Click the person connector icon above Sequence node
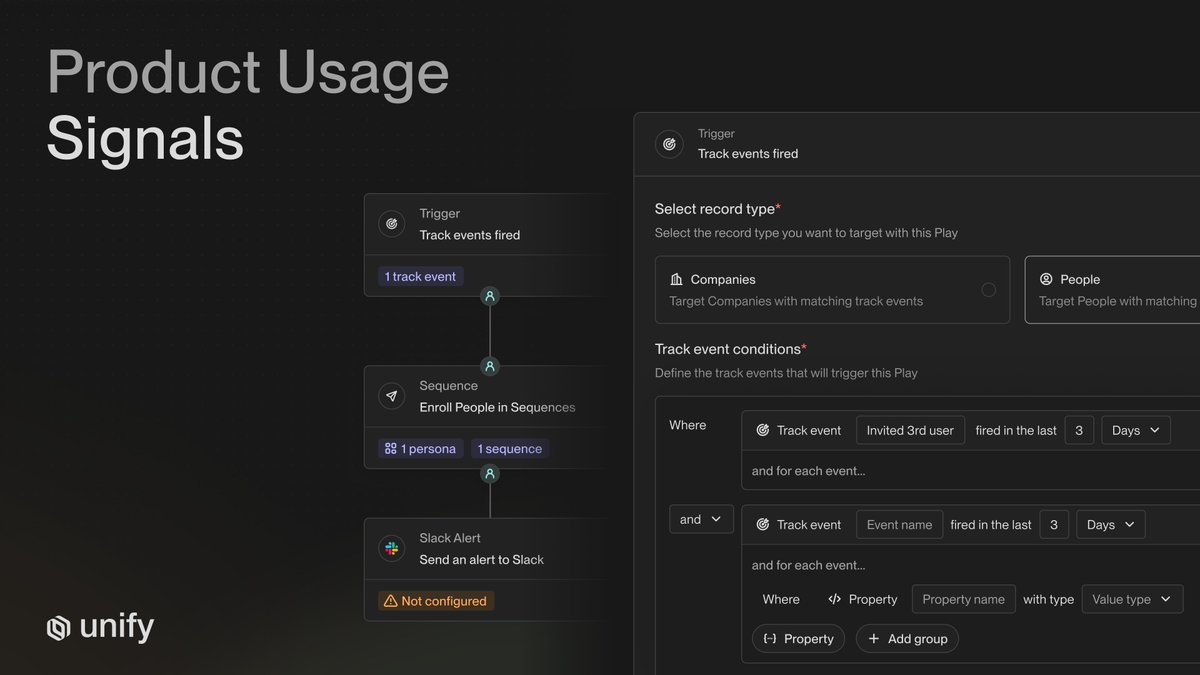 [x=490, y=366]
